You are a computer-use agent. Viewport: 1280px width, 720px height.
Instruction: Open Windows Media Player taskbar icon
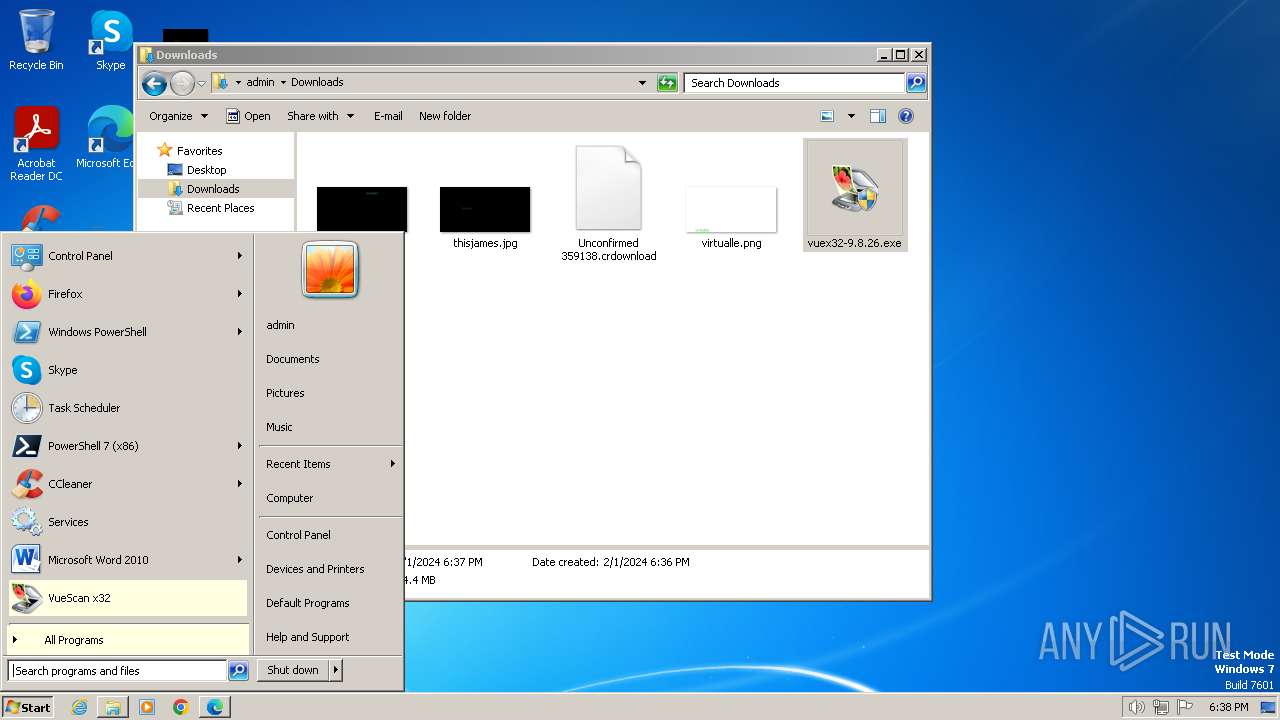147,707
